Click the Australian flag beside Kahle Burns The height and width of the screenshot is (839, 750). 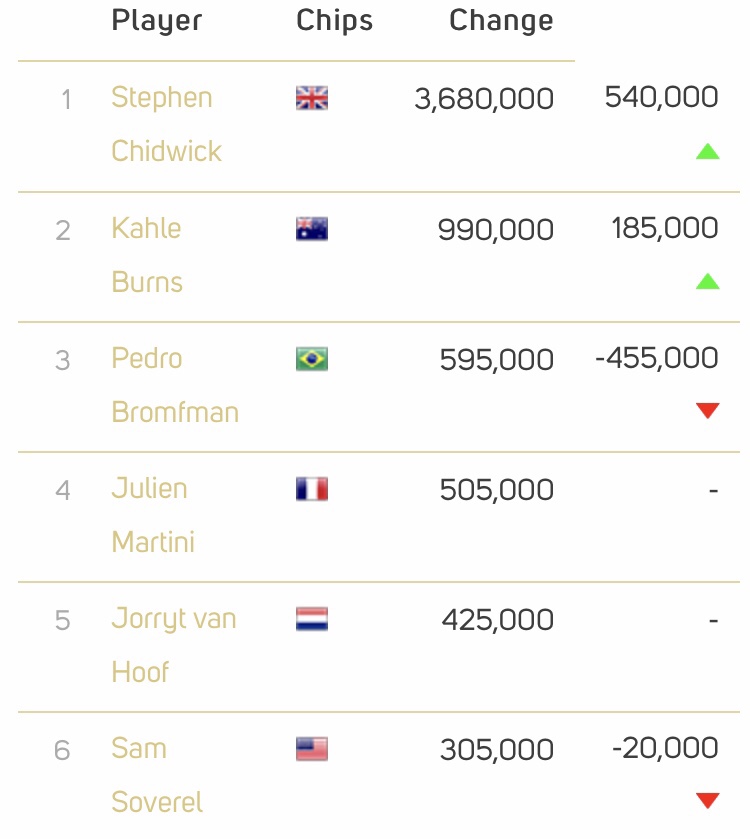312,229
